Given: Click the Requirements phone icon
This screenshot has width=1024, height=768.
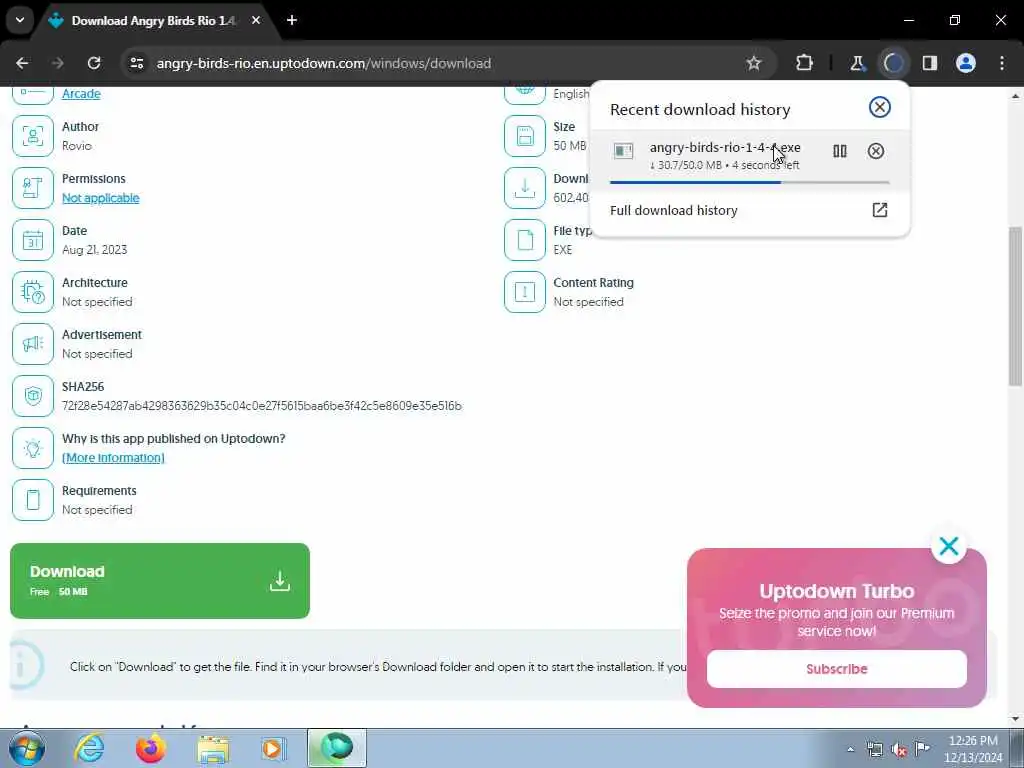Looking at the screenshot, I should (x=33, y=500).
